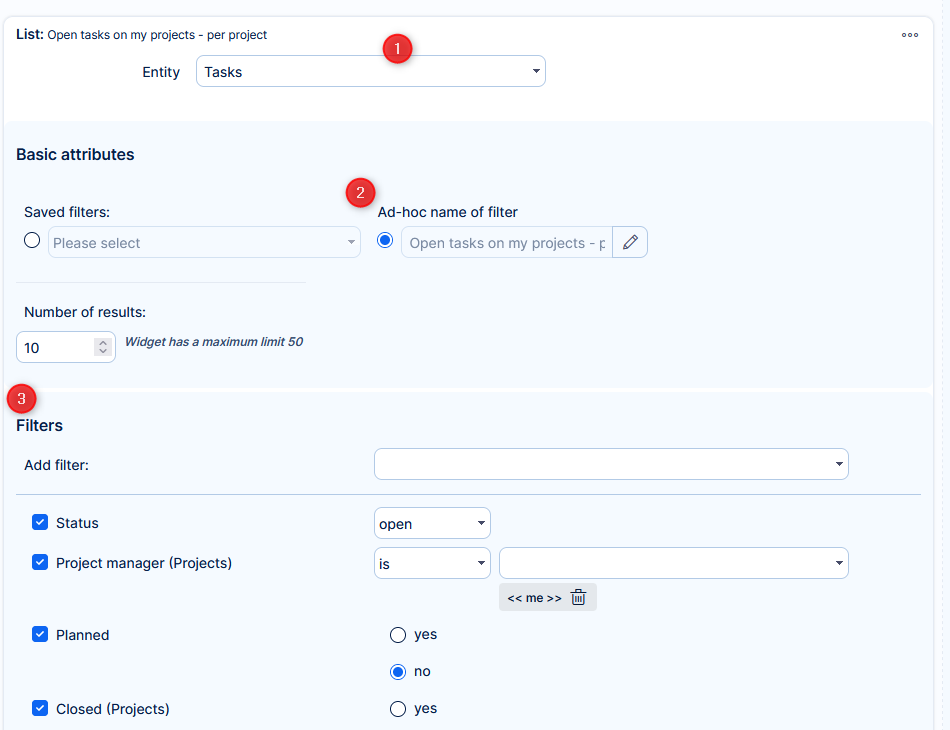Screen dimensions: 950x730
Task: Click the red step 2 marker
Action: click(x=361, y=192)
